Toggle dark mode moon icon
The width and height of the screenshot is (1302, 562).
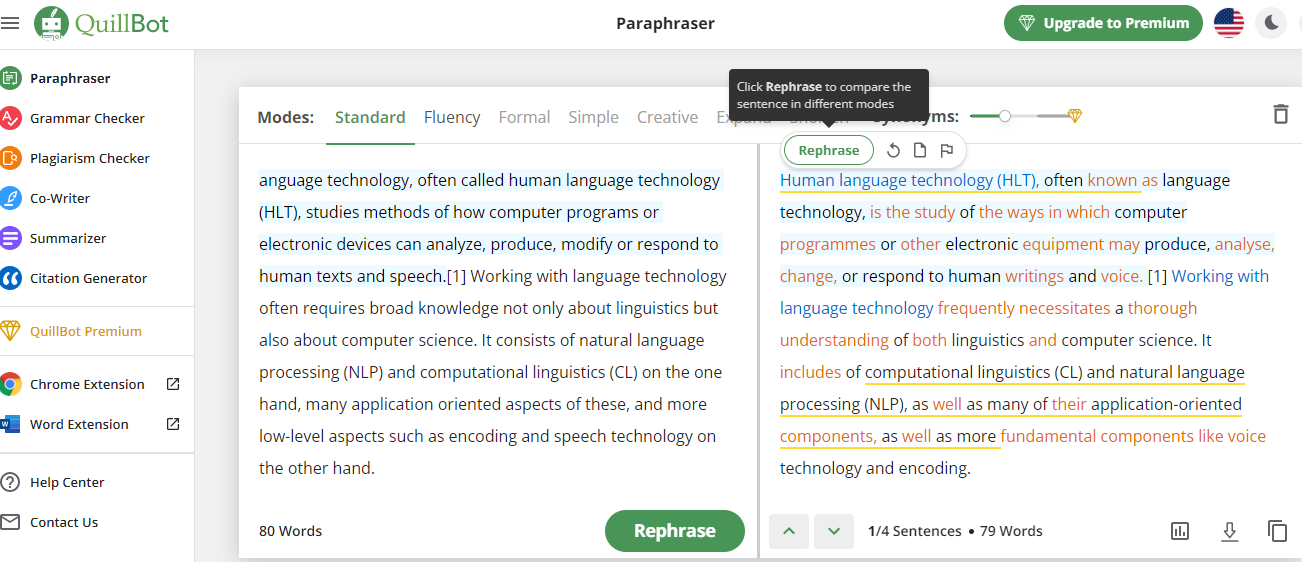pos(1271,23)
